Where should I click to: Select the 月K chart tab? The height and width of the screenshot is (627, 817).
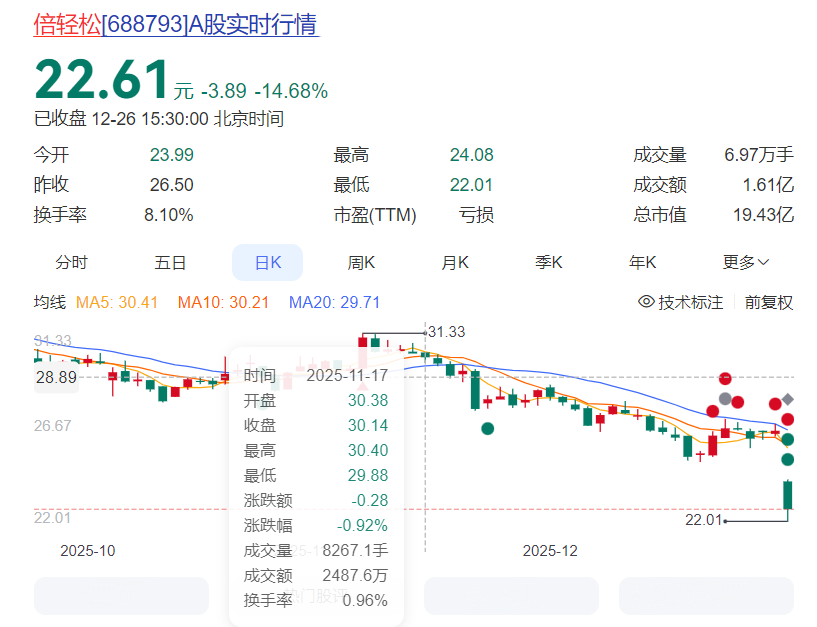[x=455, y=262]
